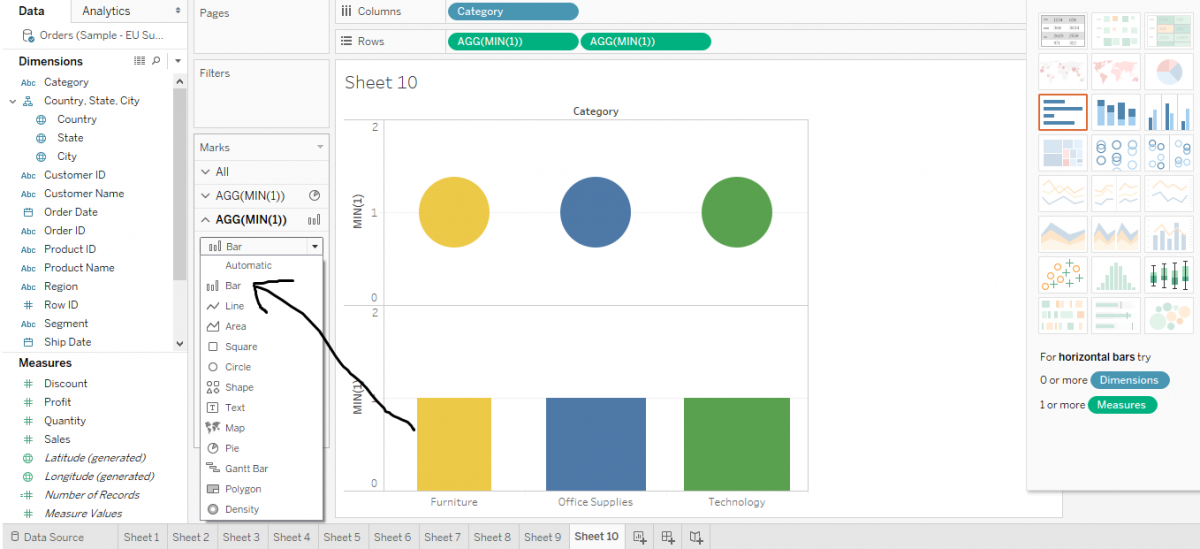The width and height of the screenshot is (1200, 549).
Task: Click the Category pill on the Columns shelf
Action: point(513,12)
